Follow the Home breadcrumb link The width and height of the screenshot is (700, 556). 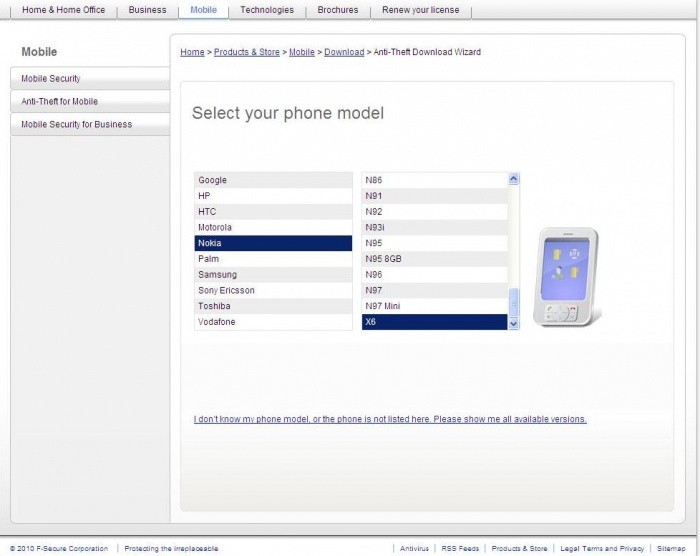click(192, 52)
